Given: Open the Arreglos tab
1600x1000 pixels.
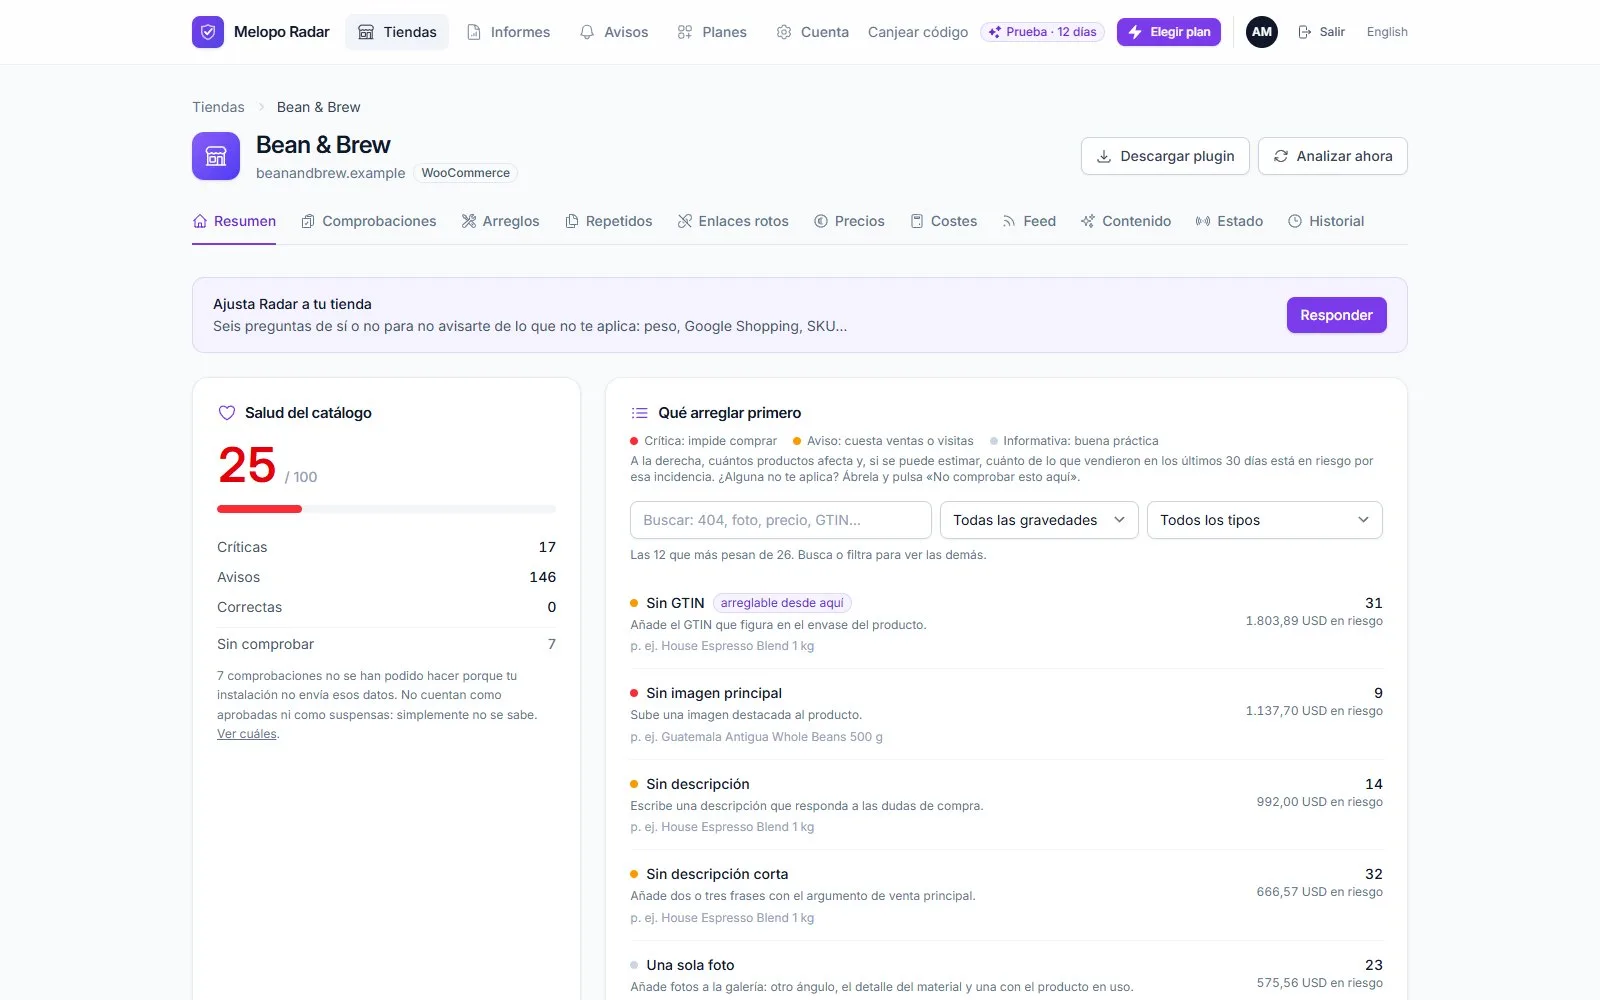Looking at the screenshot, I should (500, 221).
